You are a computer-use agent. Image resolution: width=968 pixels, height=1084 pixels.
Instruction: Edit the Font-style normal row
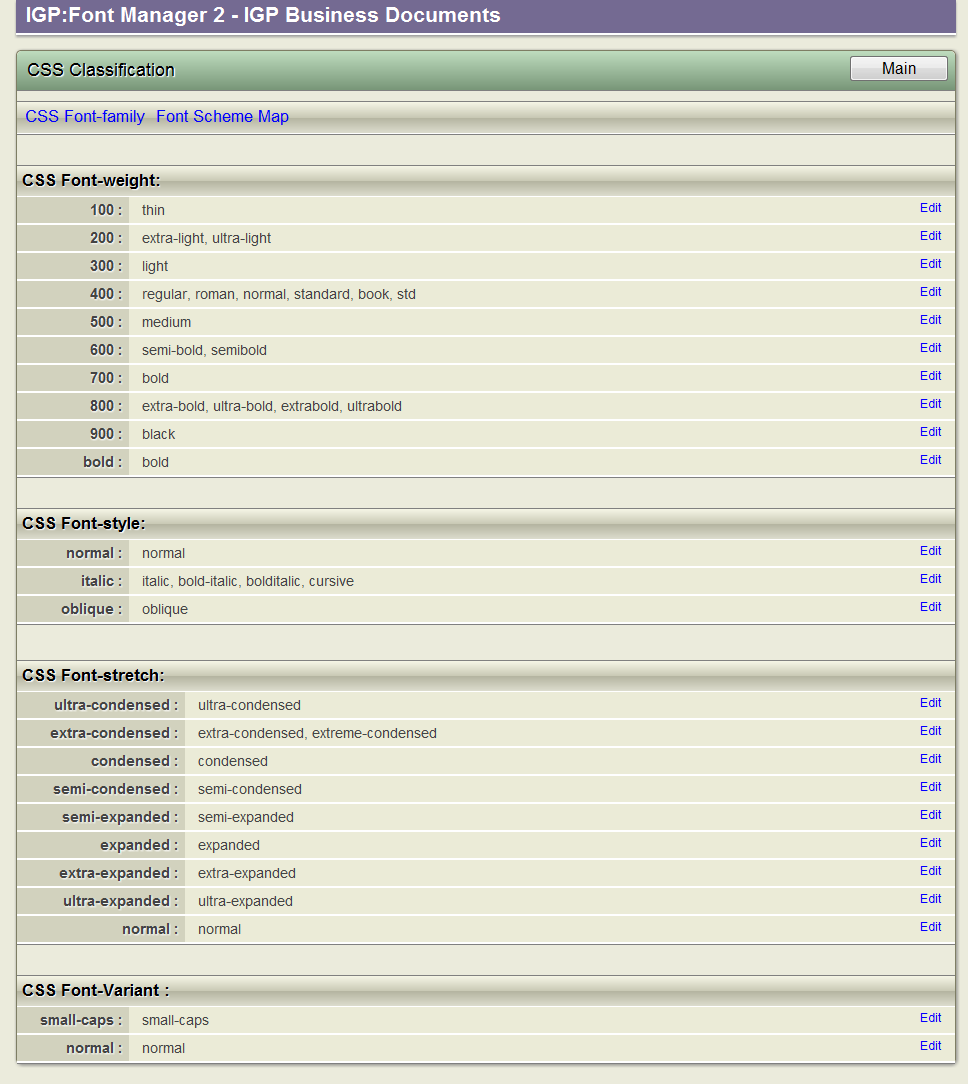click(930, 551)
